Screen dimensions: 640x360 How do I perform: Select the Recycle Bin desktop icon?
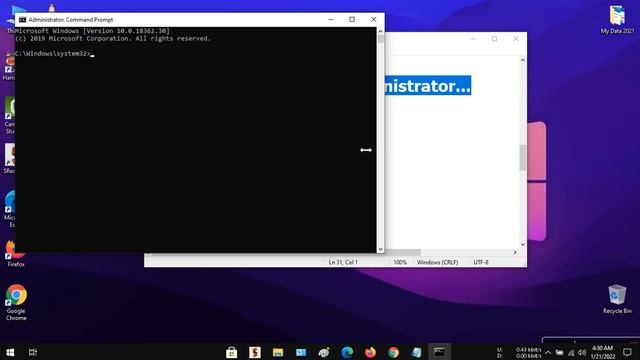617,299
